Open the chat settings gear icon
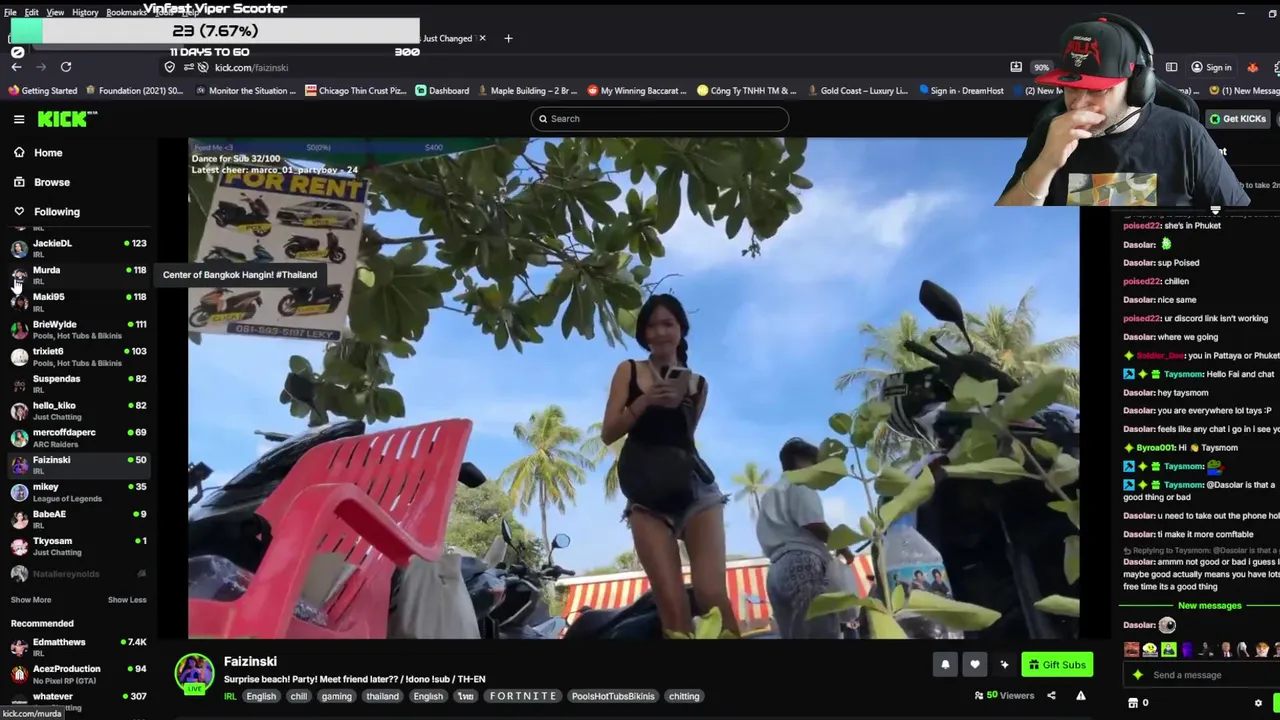Screen dimensions: 1280x720 (1258, 703)
